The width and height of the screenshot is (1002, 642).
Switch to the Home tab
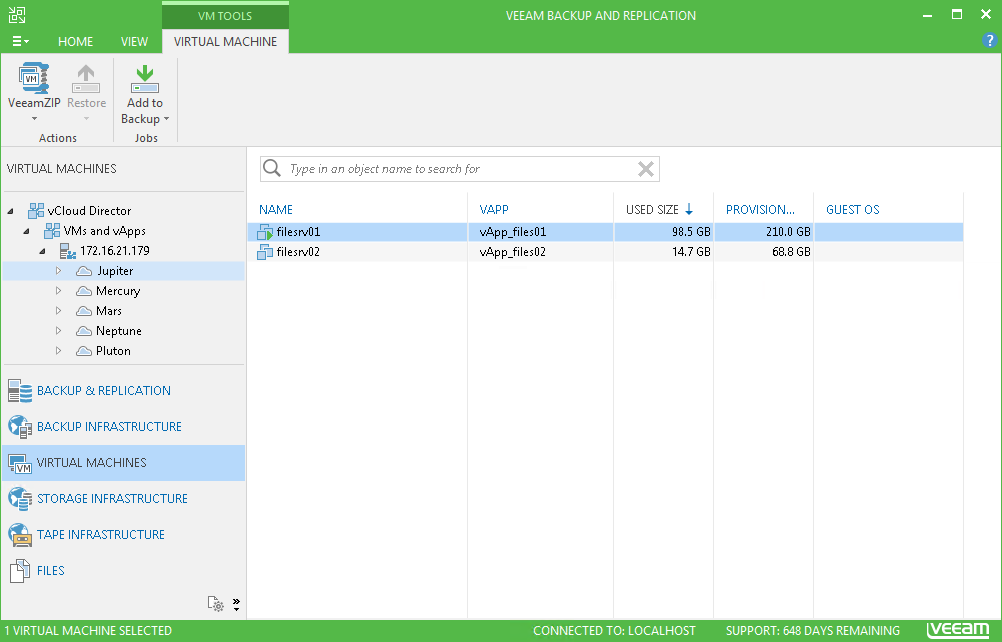75,42
